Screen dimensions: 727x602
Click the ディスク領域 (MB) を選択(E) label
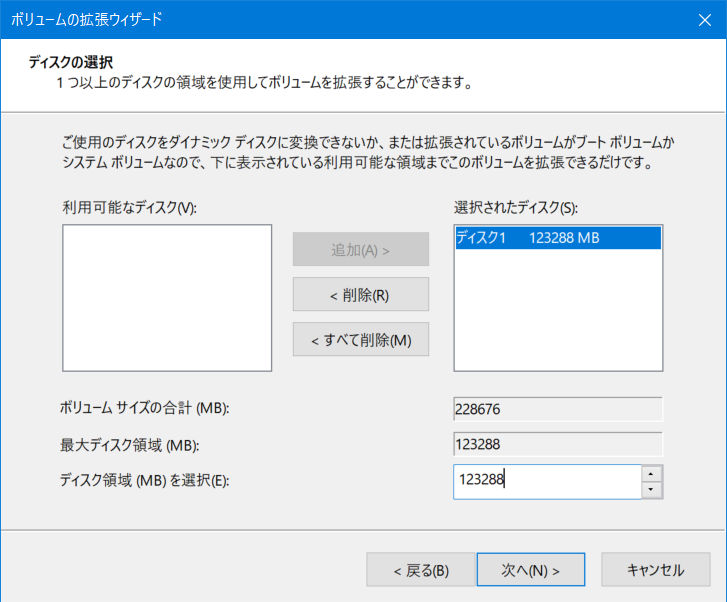coord(145,481)
